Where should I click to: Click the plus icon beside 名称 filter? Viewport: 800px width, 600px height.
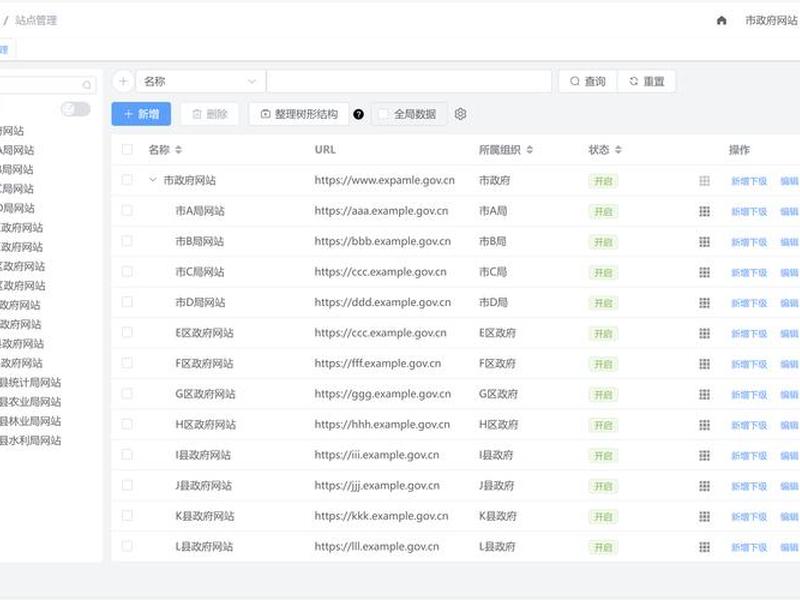pos(123,81)
